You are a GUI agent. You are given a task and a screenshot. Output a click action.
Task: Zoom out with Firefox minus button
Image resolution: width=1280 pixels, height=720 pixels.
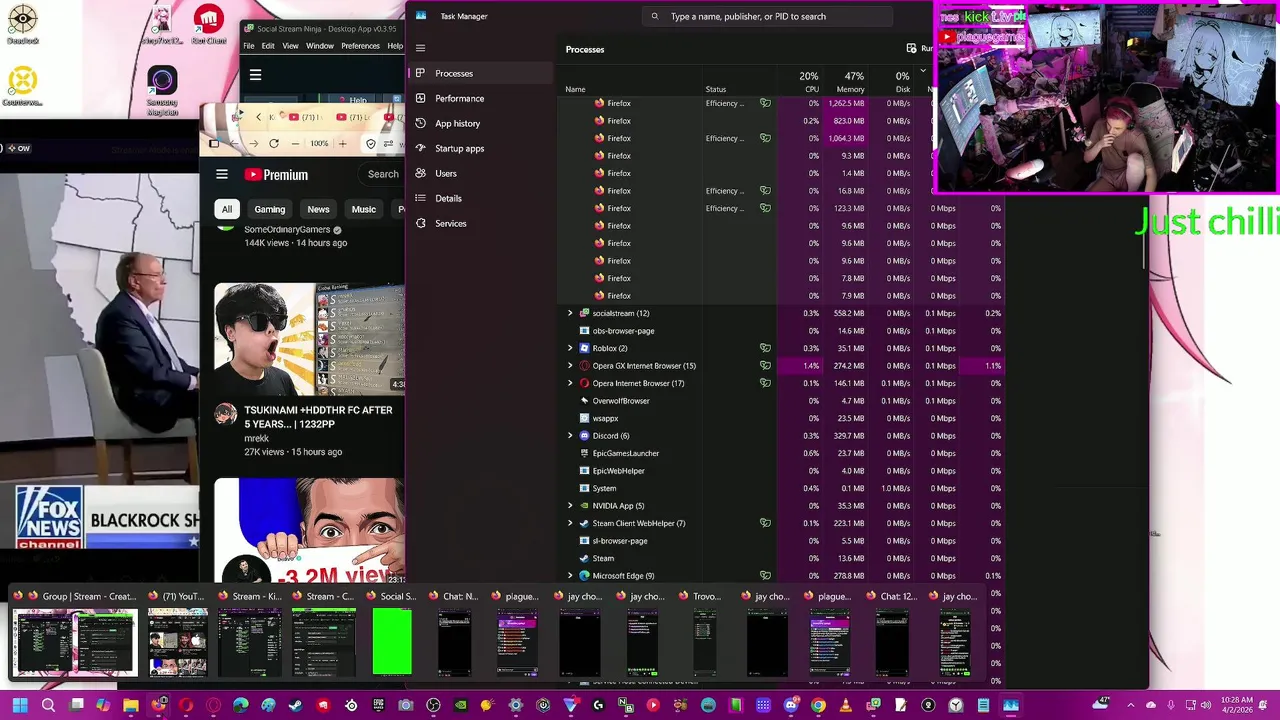(x=295, y=143)
